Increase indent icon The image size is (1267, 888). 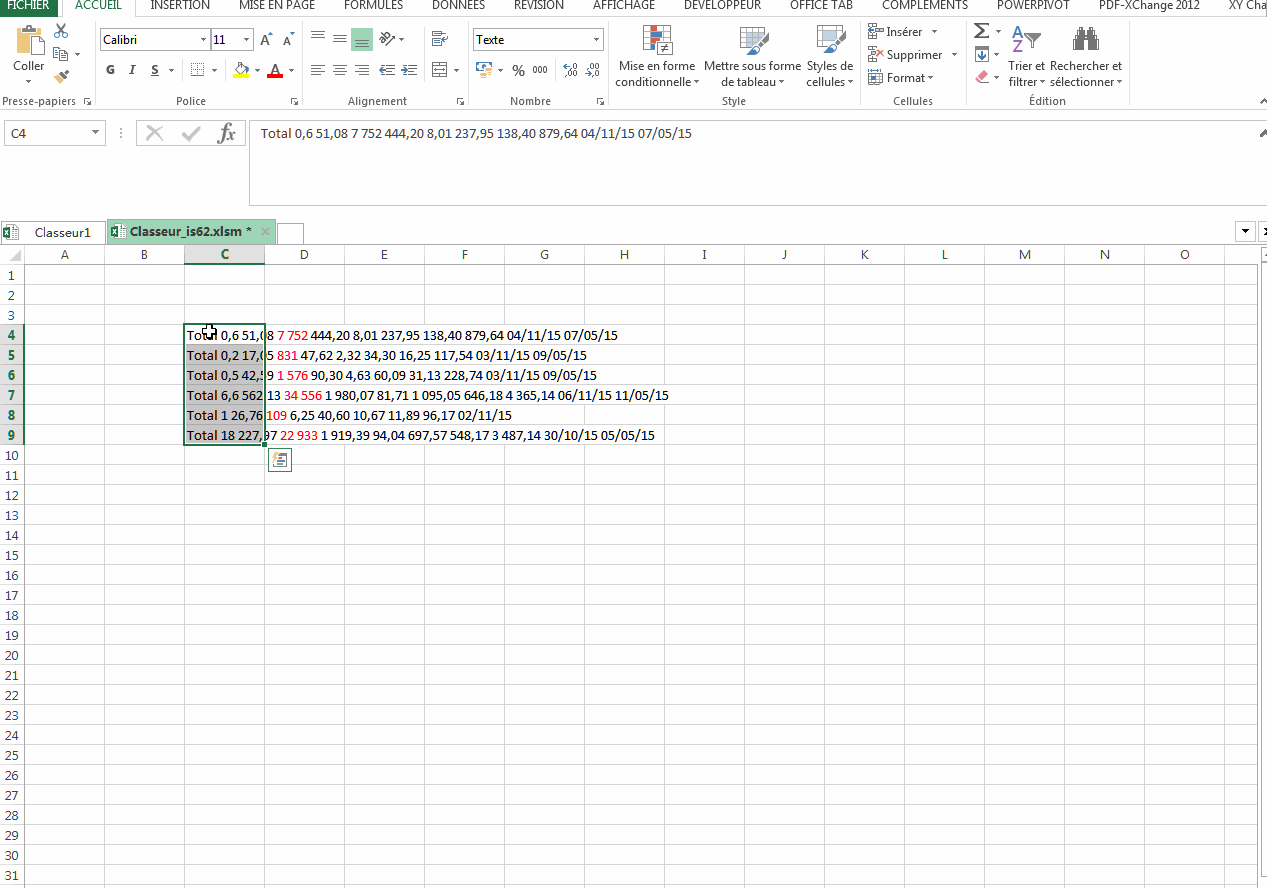tap(409, 70)
